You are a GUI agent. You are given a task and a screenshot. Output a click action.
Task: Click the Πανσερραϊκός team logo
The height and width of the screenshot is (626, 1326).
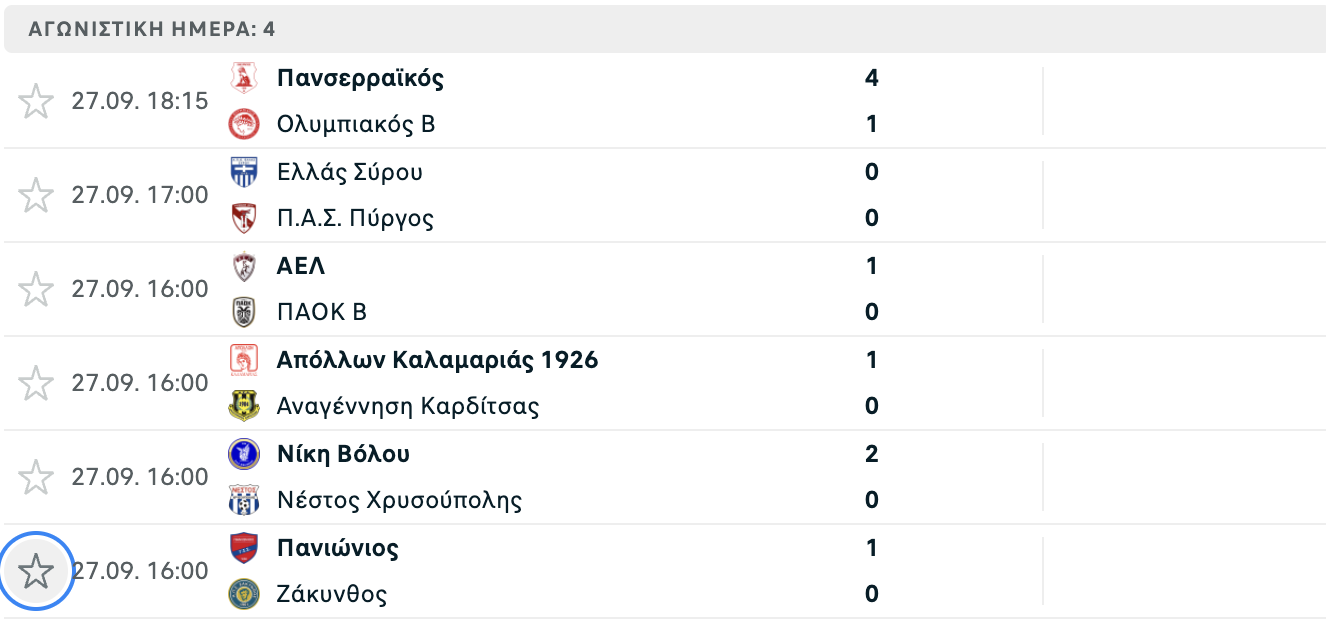coord(244,78)
